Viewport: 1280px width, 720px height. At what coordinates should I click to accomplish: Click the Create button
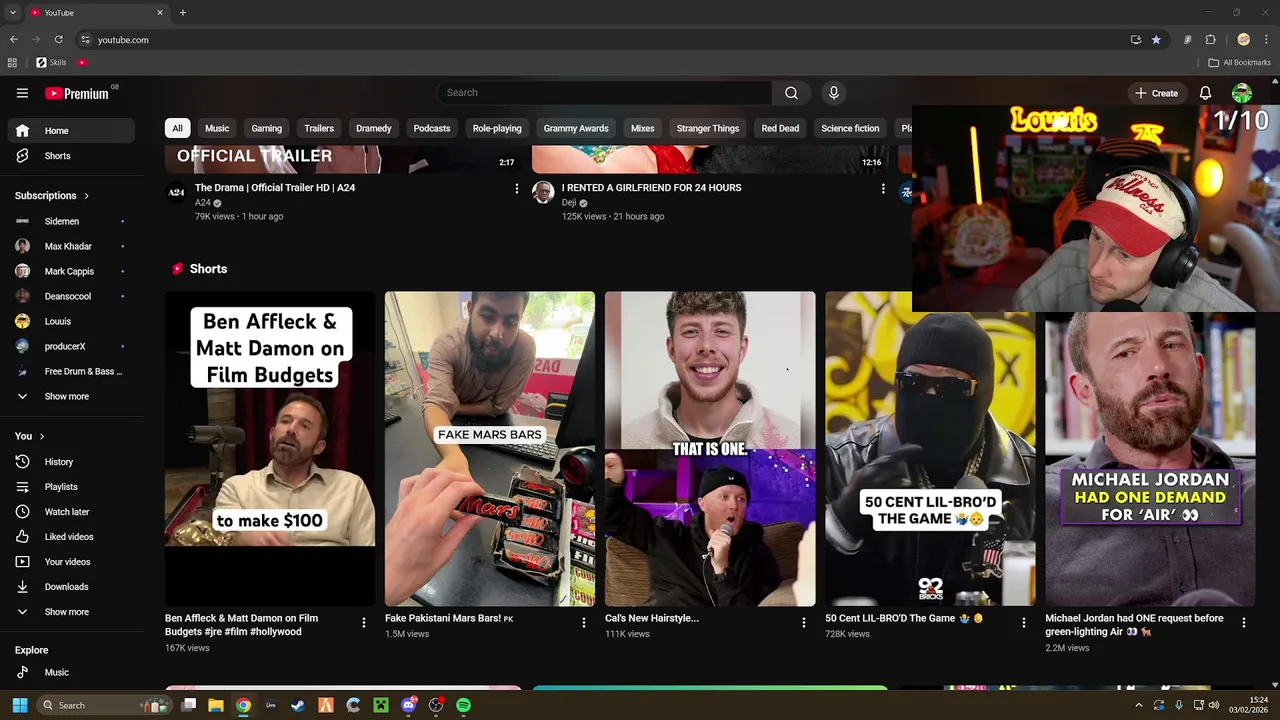click(x=1156, y=93)
